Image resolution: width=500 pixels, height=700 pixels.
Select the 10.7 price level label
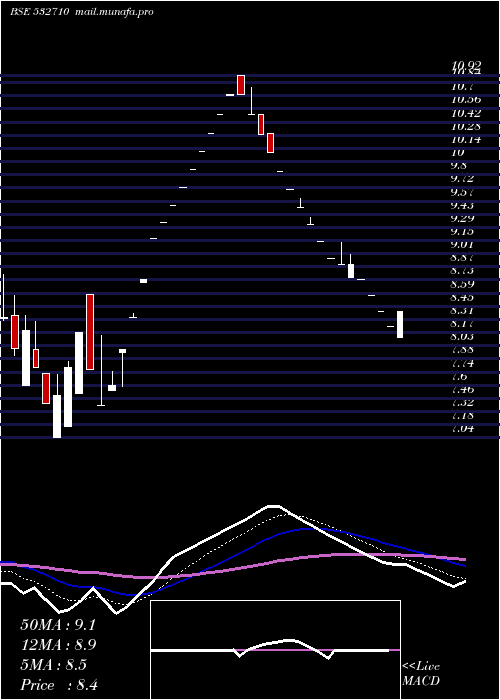463,86
